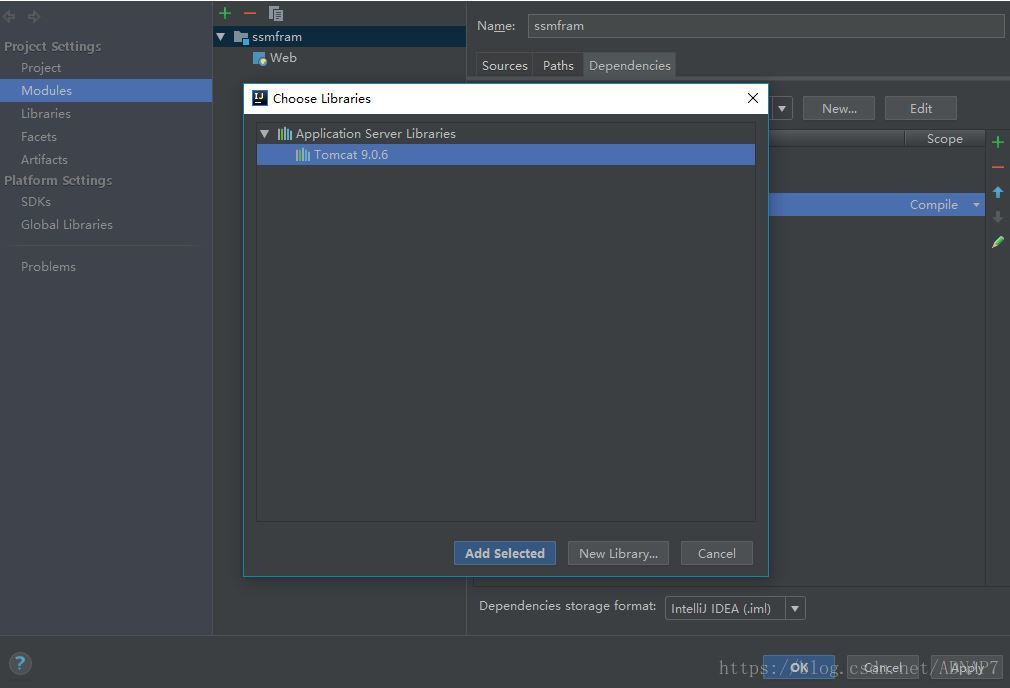Click the red remove module minus icon
1010x688 pixels.
(250, 13)
